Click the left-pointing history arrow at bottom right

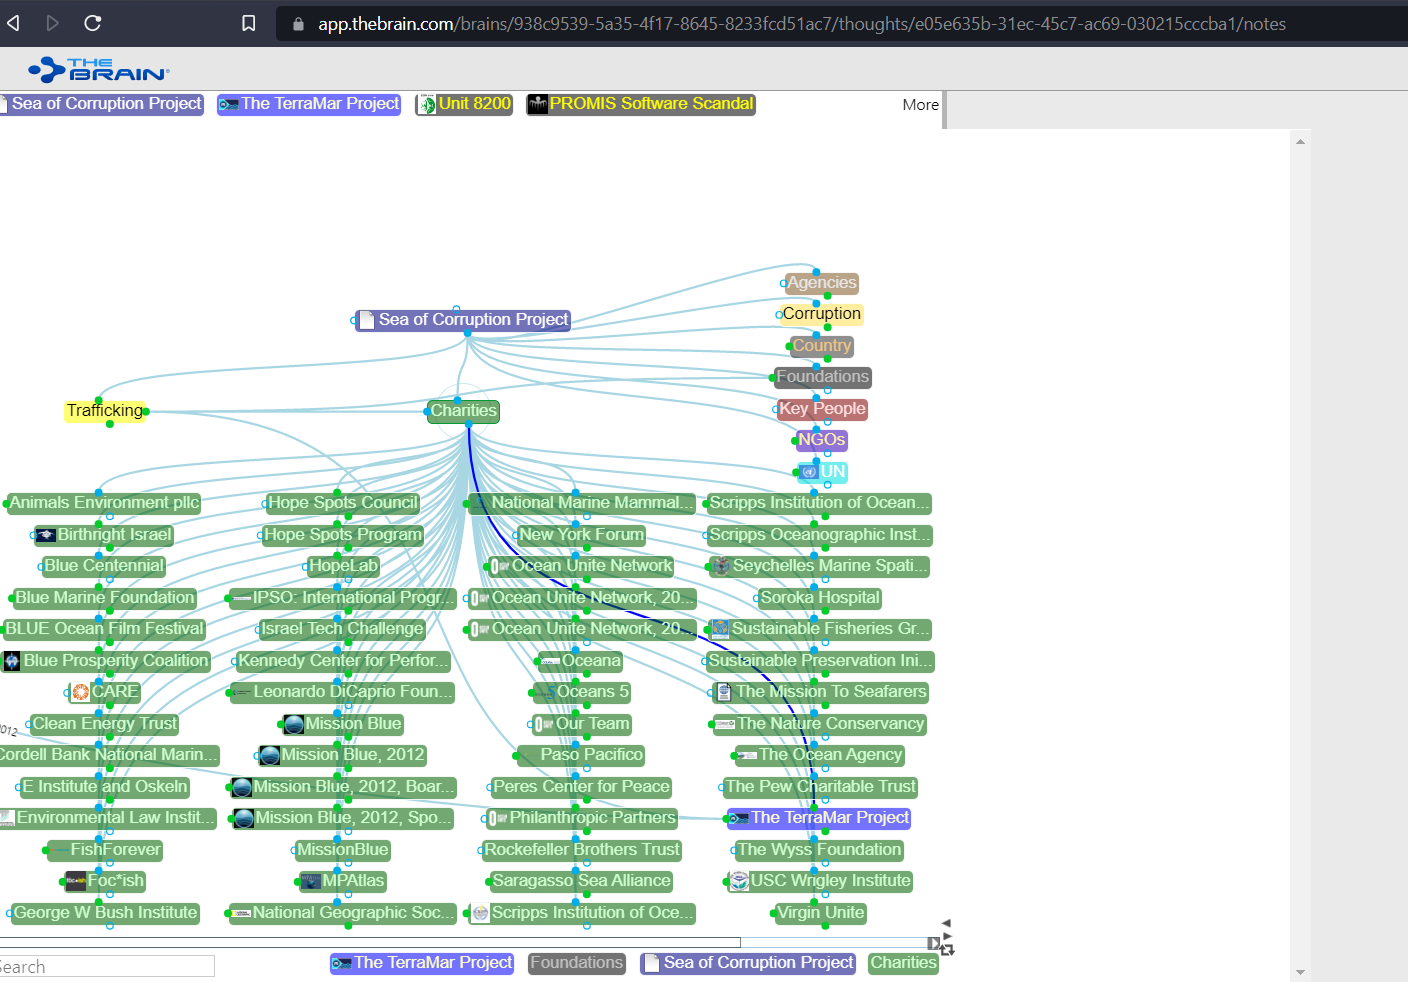coord(946,923)
